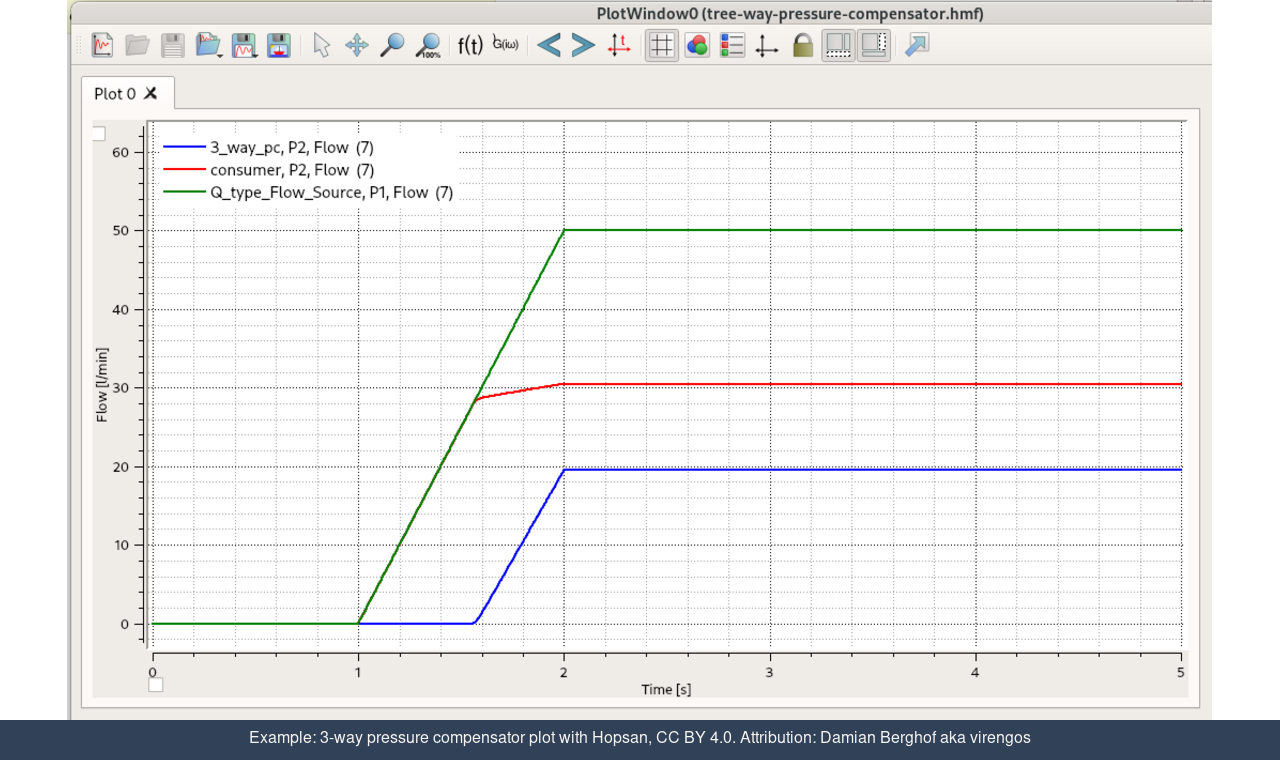Select the arrow pointer tool

point(321,45)
